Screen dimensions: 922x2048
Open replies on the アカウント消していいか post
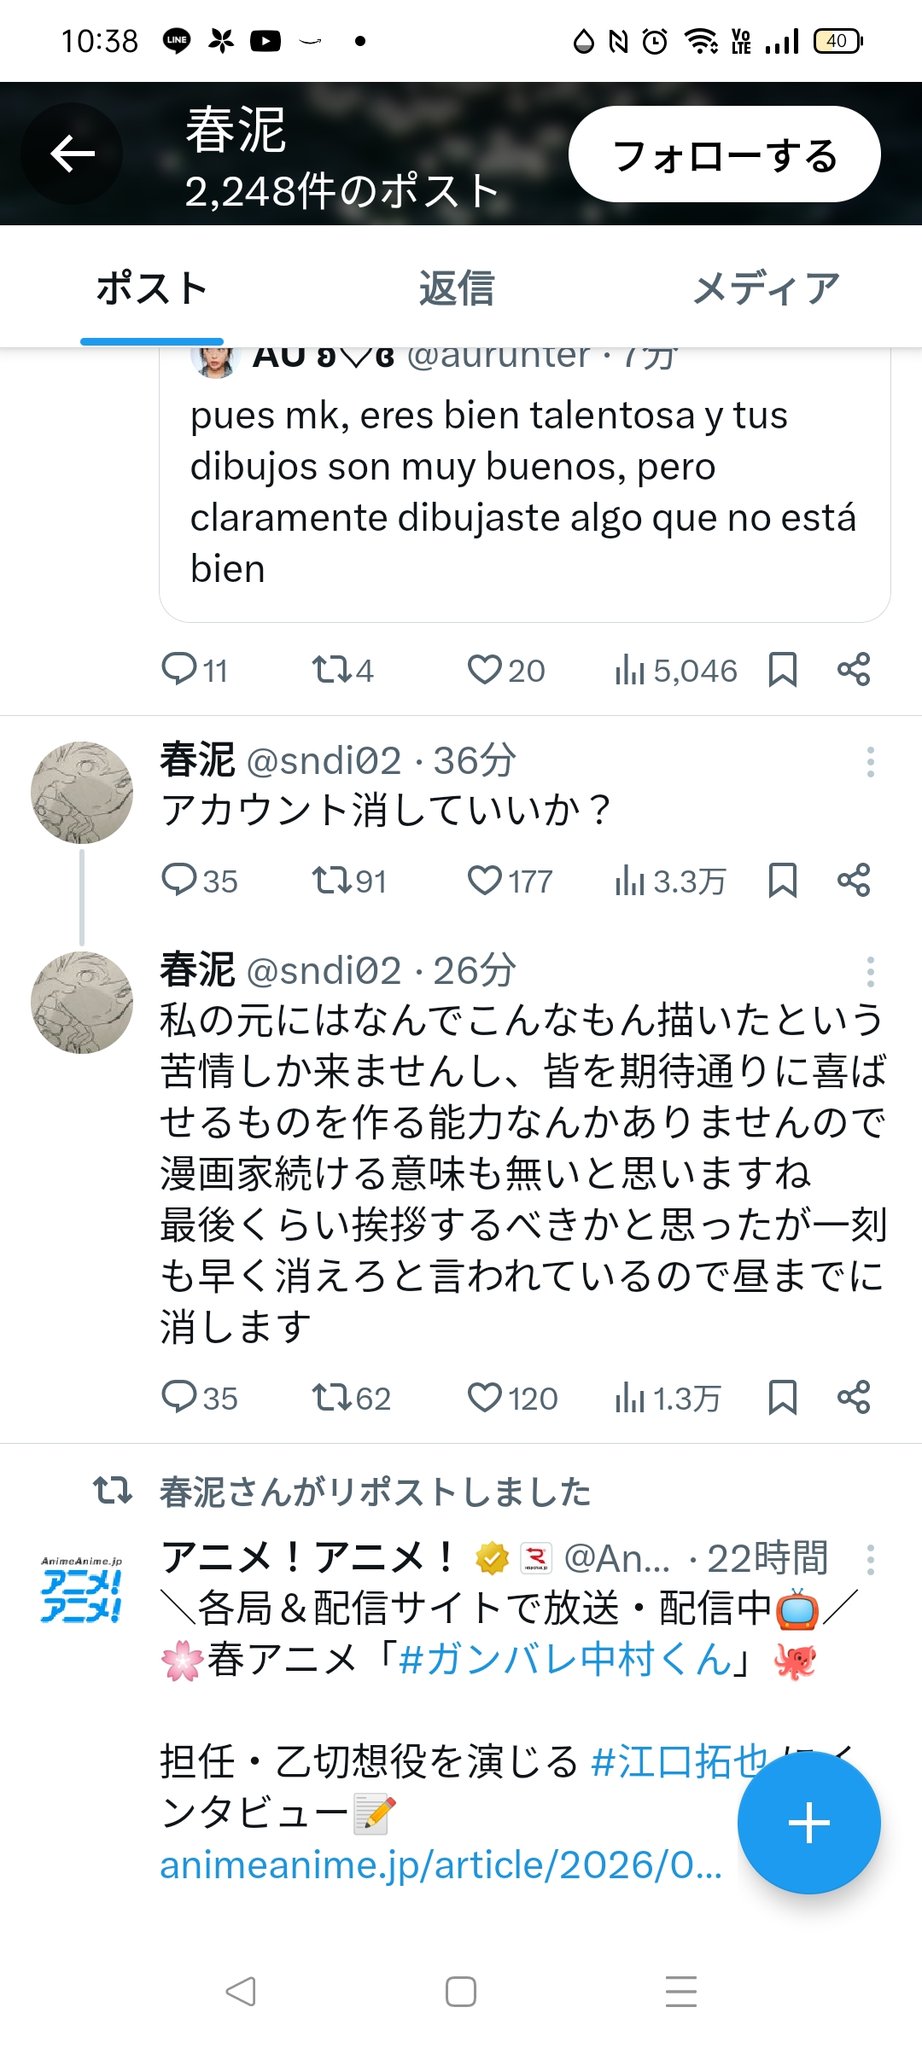tap(179, 880)
